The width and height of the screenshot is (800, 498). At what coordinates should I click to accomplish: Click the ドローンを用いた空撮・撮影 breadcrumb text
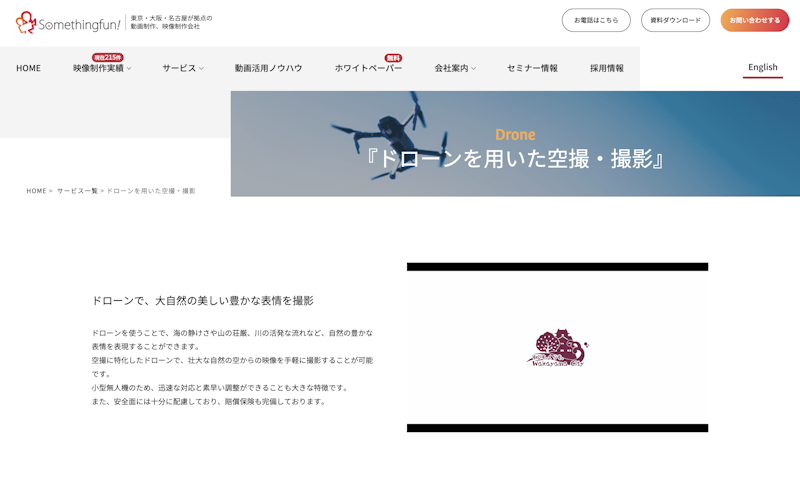[x=151, y=191]
